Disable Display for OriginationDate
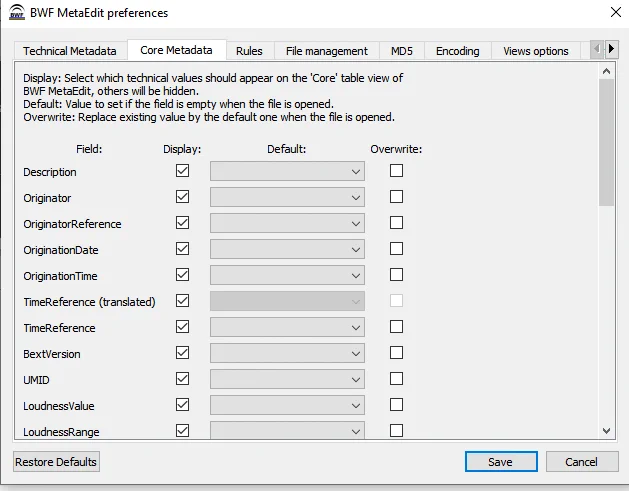Image resolution: width=629 pixels, height=491 pixels. 183,249
